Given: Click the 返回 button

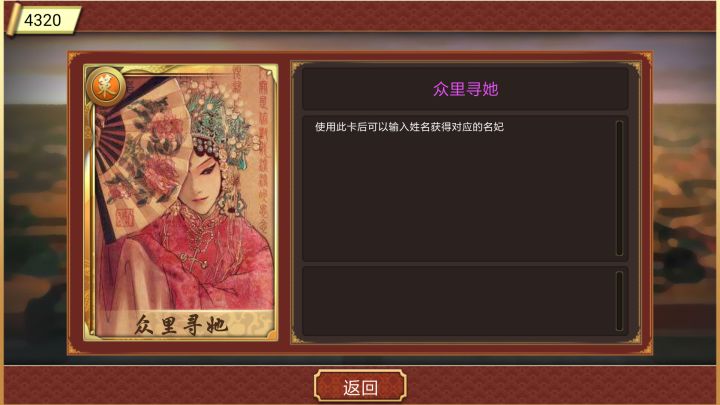Looking at the screenshot, I should click(x=360, y=387).
